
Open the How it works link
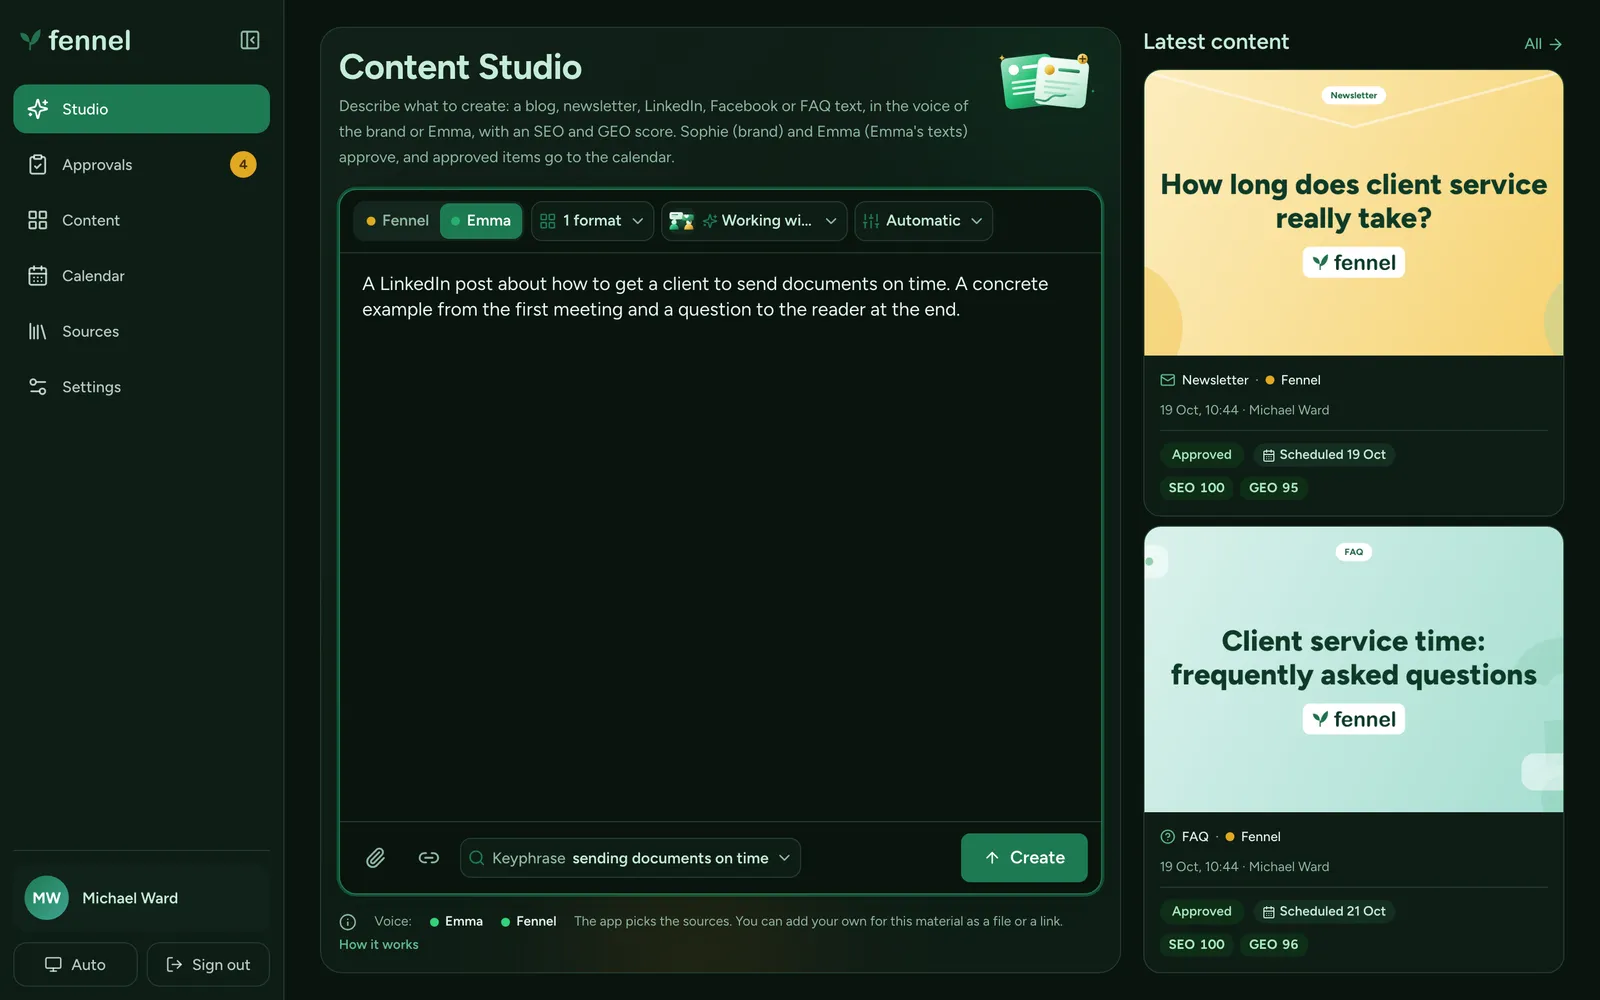coord(379,945)
